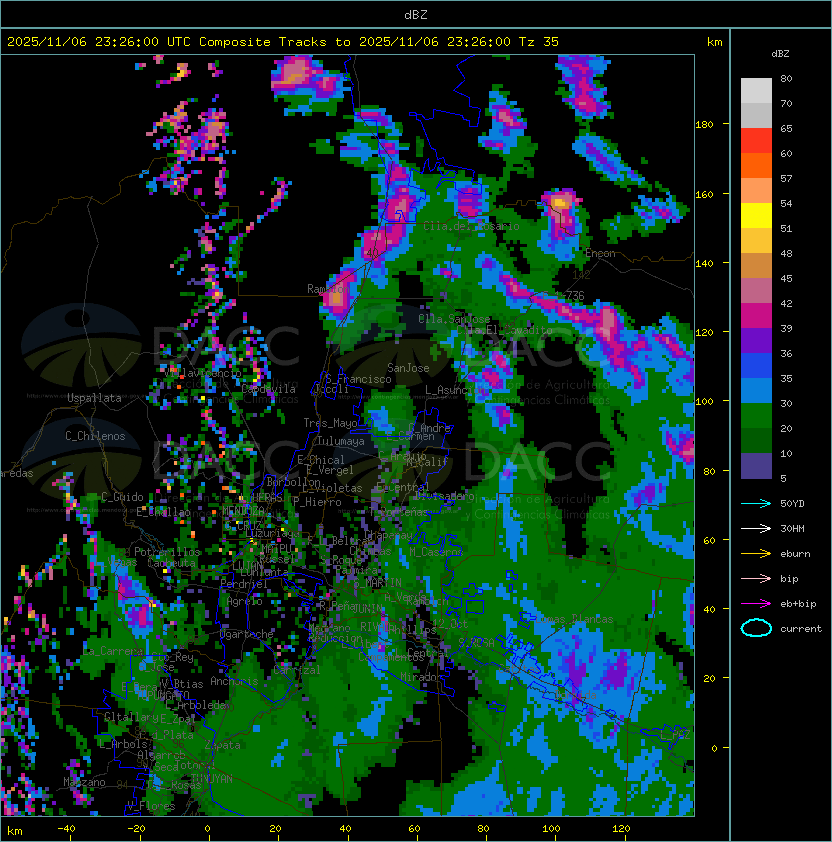Click the Tulumaya place label

click(341, 441)
